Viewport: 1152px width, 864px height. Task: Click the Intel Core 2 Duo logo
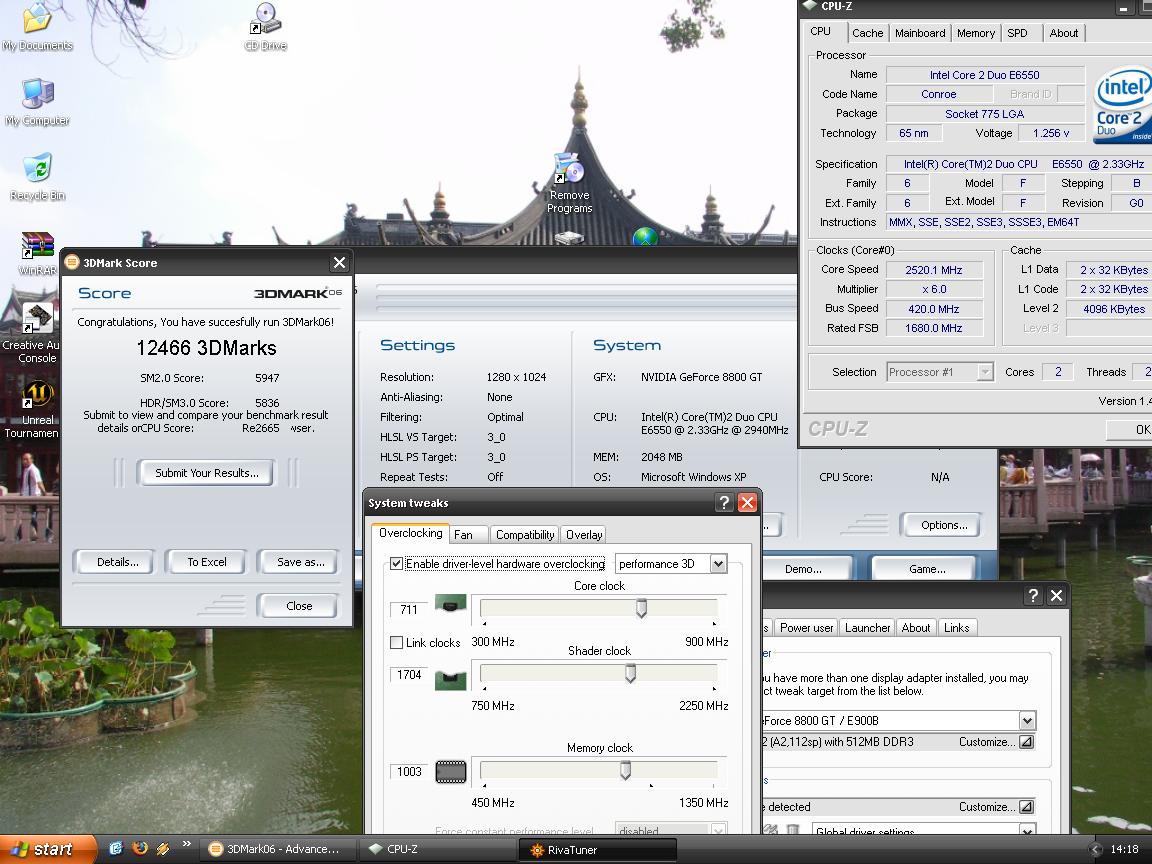(1121, 104)
